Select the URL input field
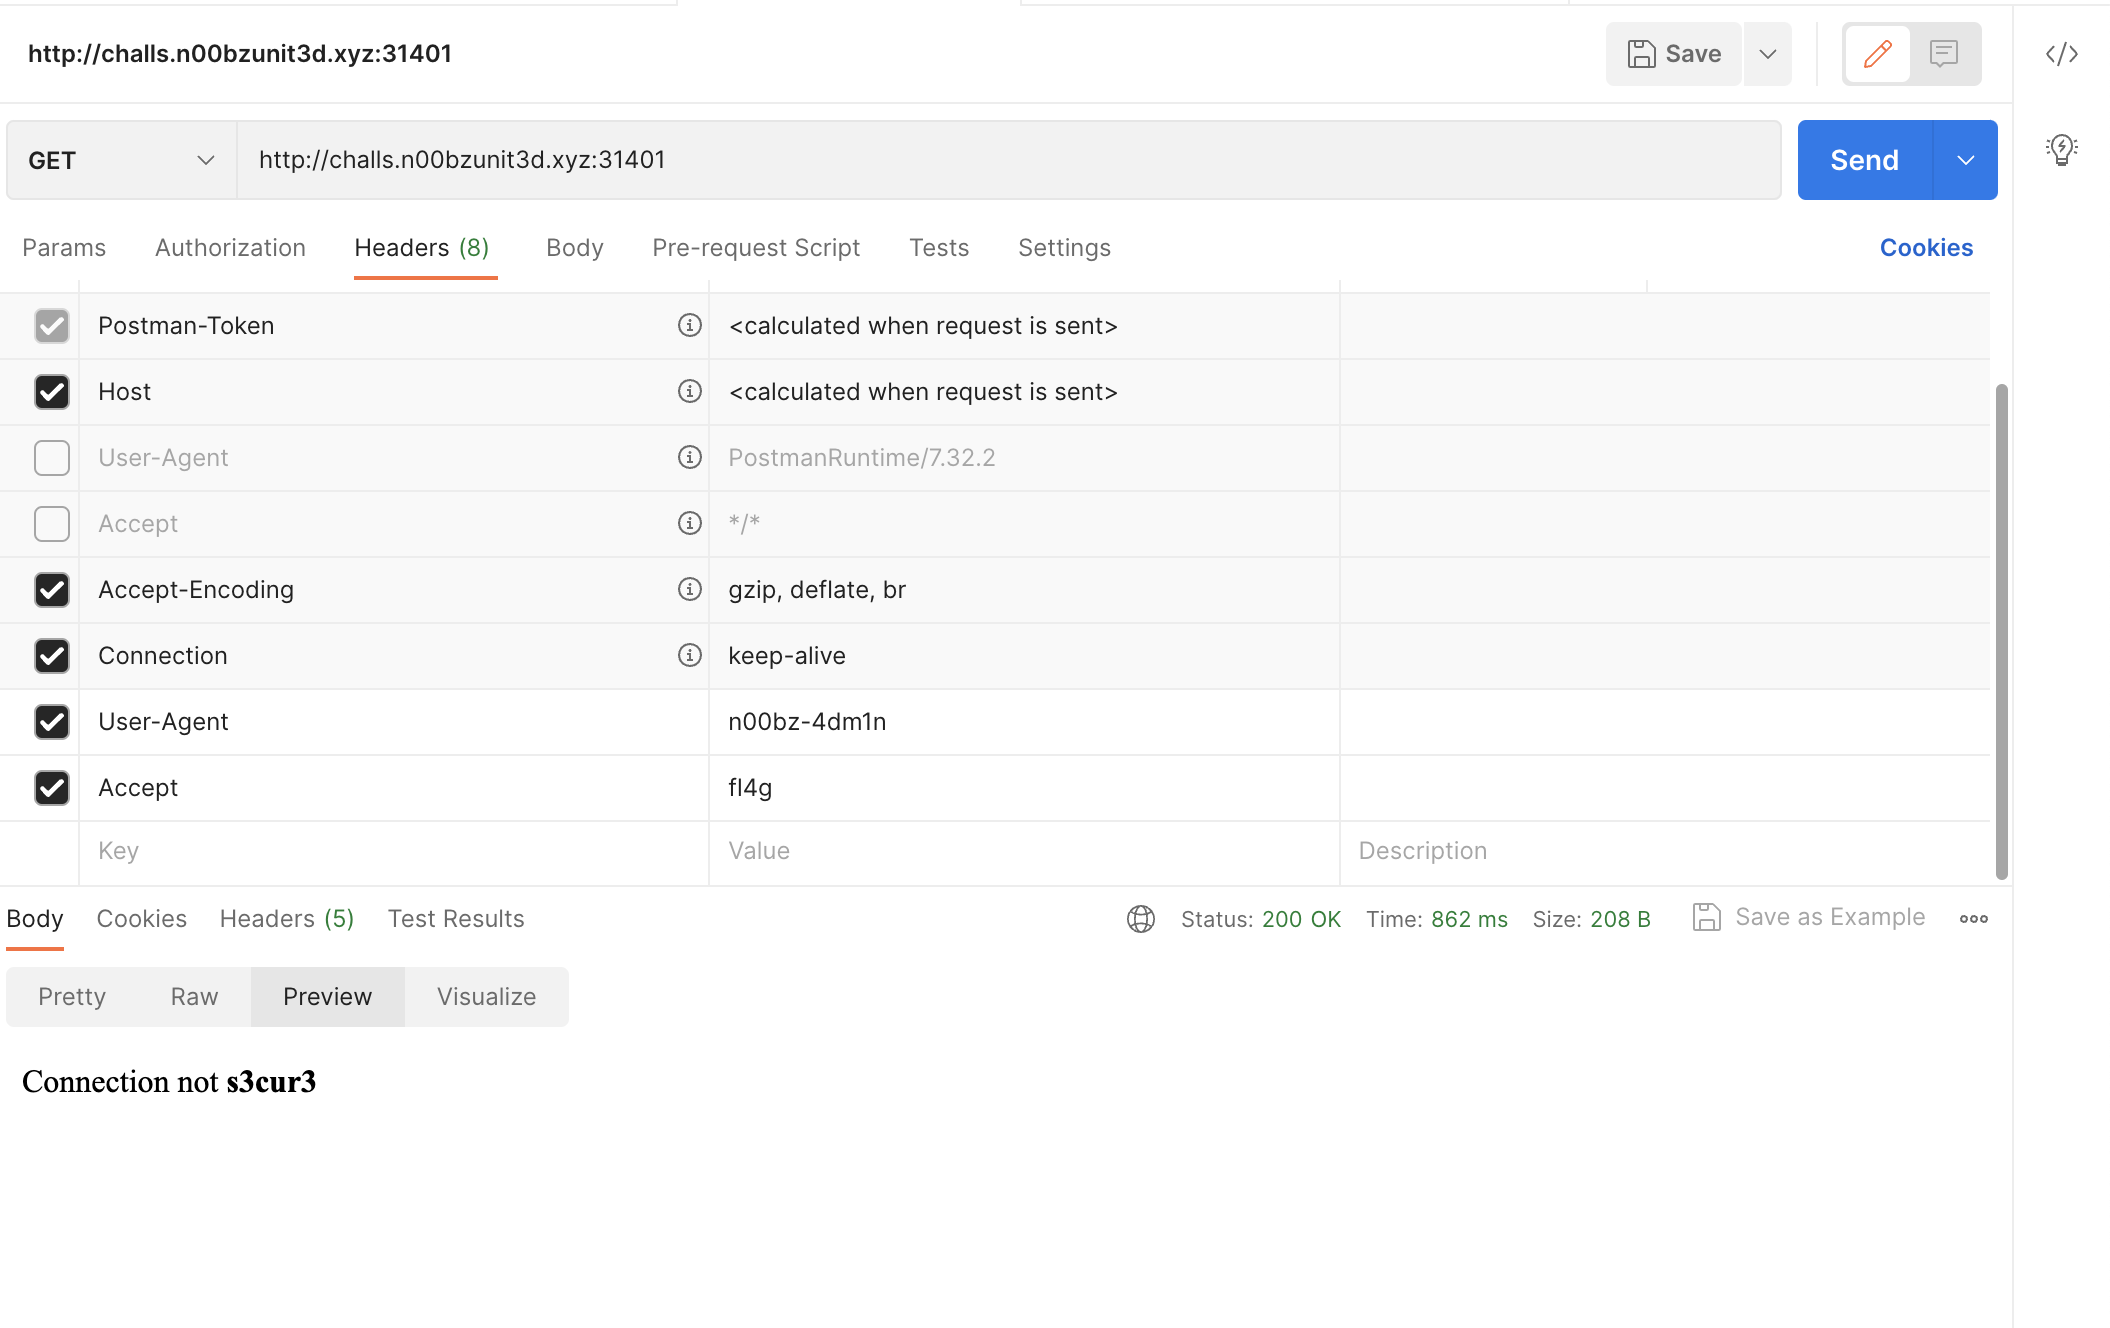The height and width of the screenshot is (1328, 2110). pyautogui.click(x=1008, y=159)
